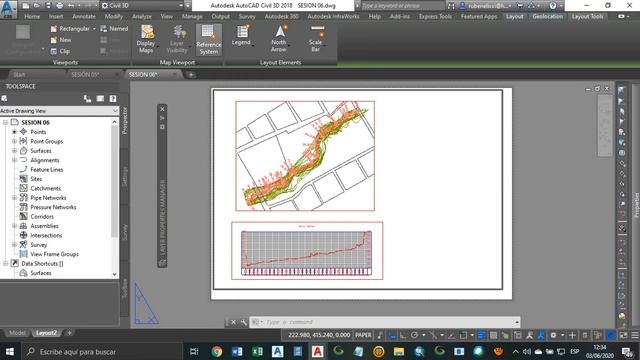The width and height of the screenshot is (640, 360).
Task: Close the command line with X
Action: tap(233, 322)
